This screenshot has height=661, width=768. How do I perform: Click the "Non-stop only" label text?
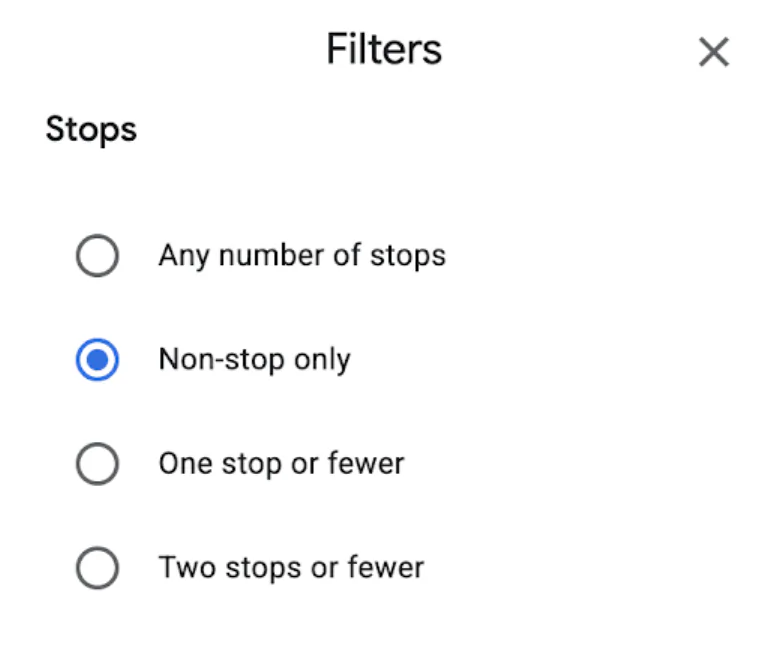point(254,360)
